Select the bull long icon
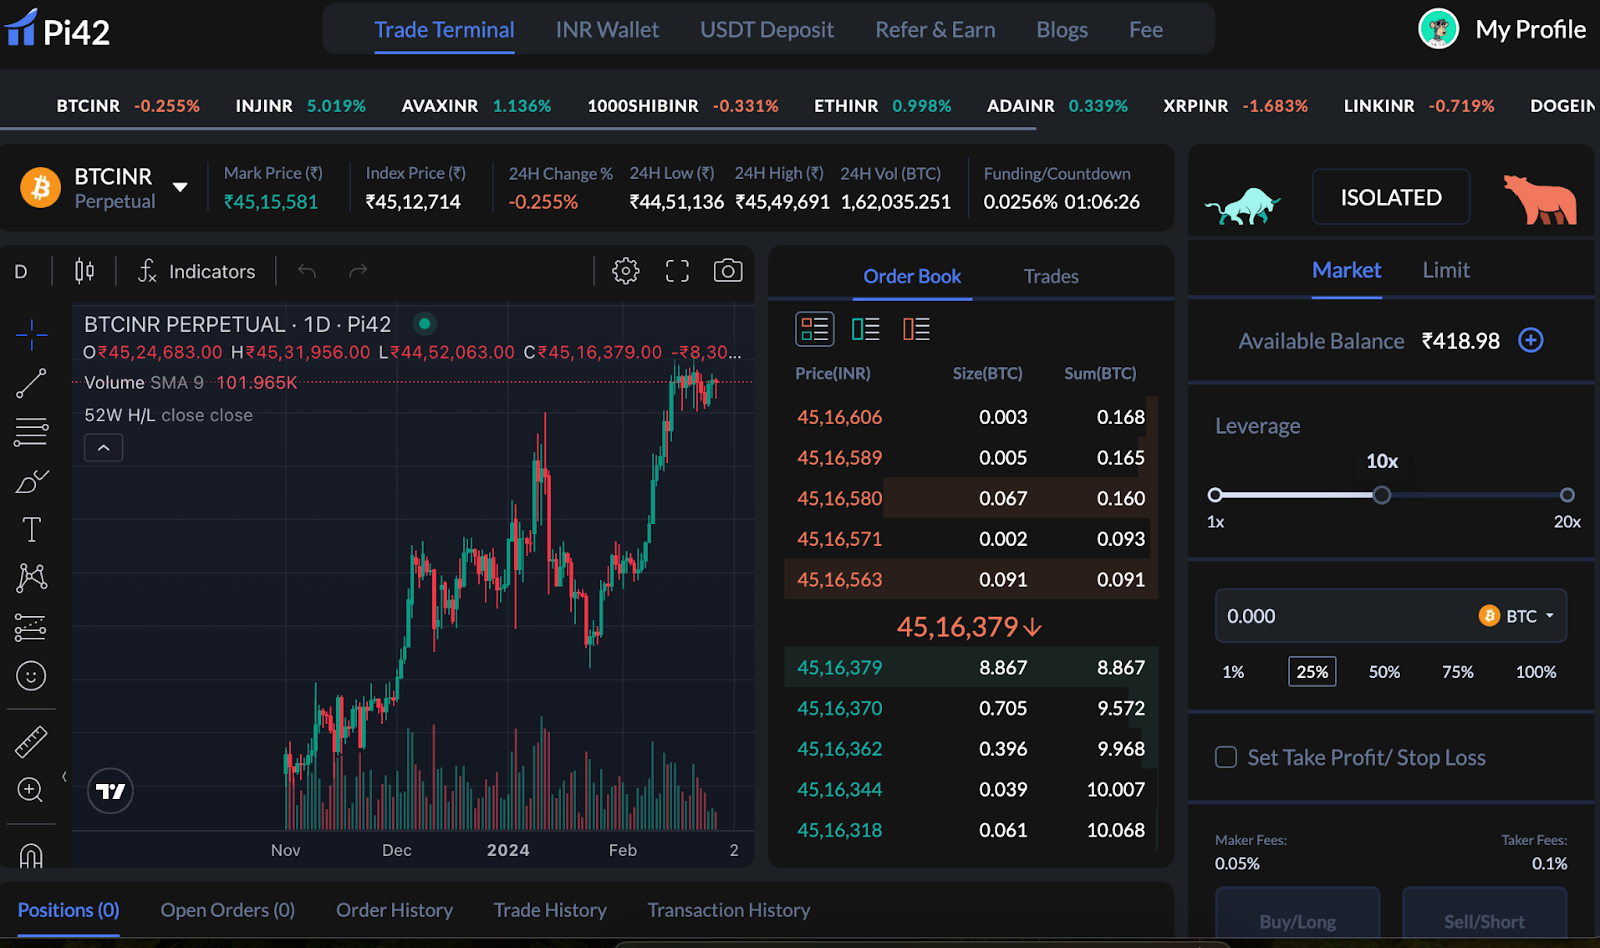 click(x=1243, y=205)
